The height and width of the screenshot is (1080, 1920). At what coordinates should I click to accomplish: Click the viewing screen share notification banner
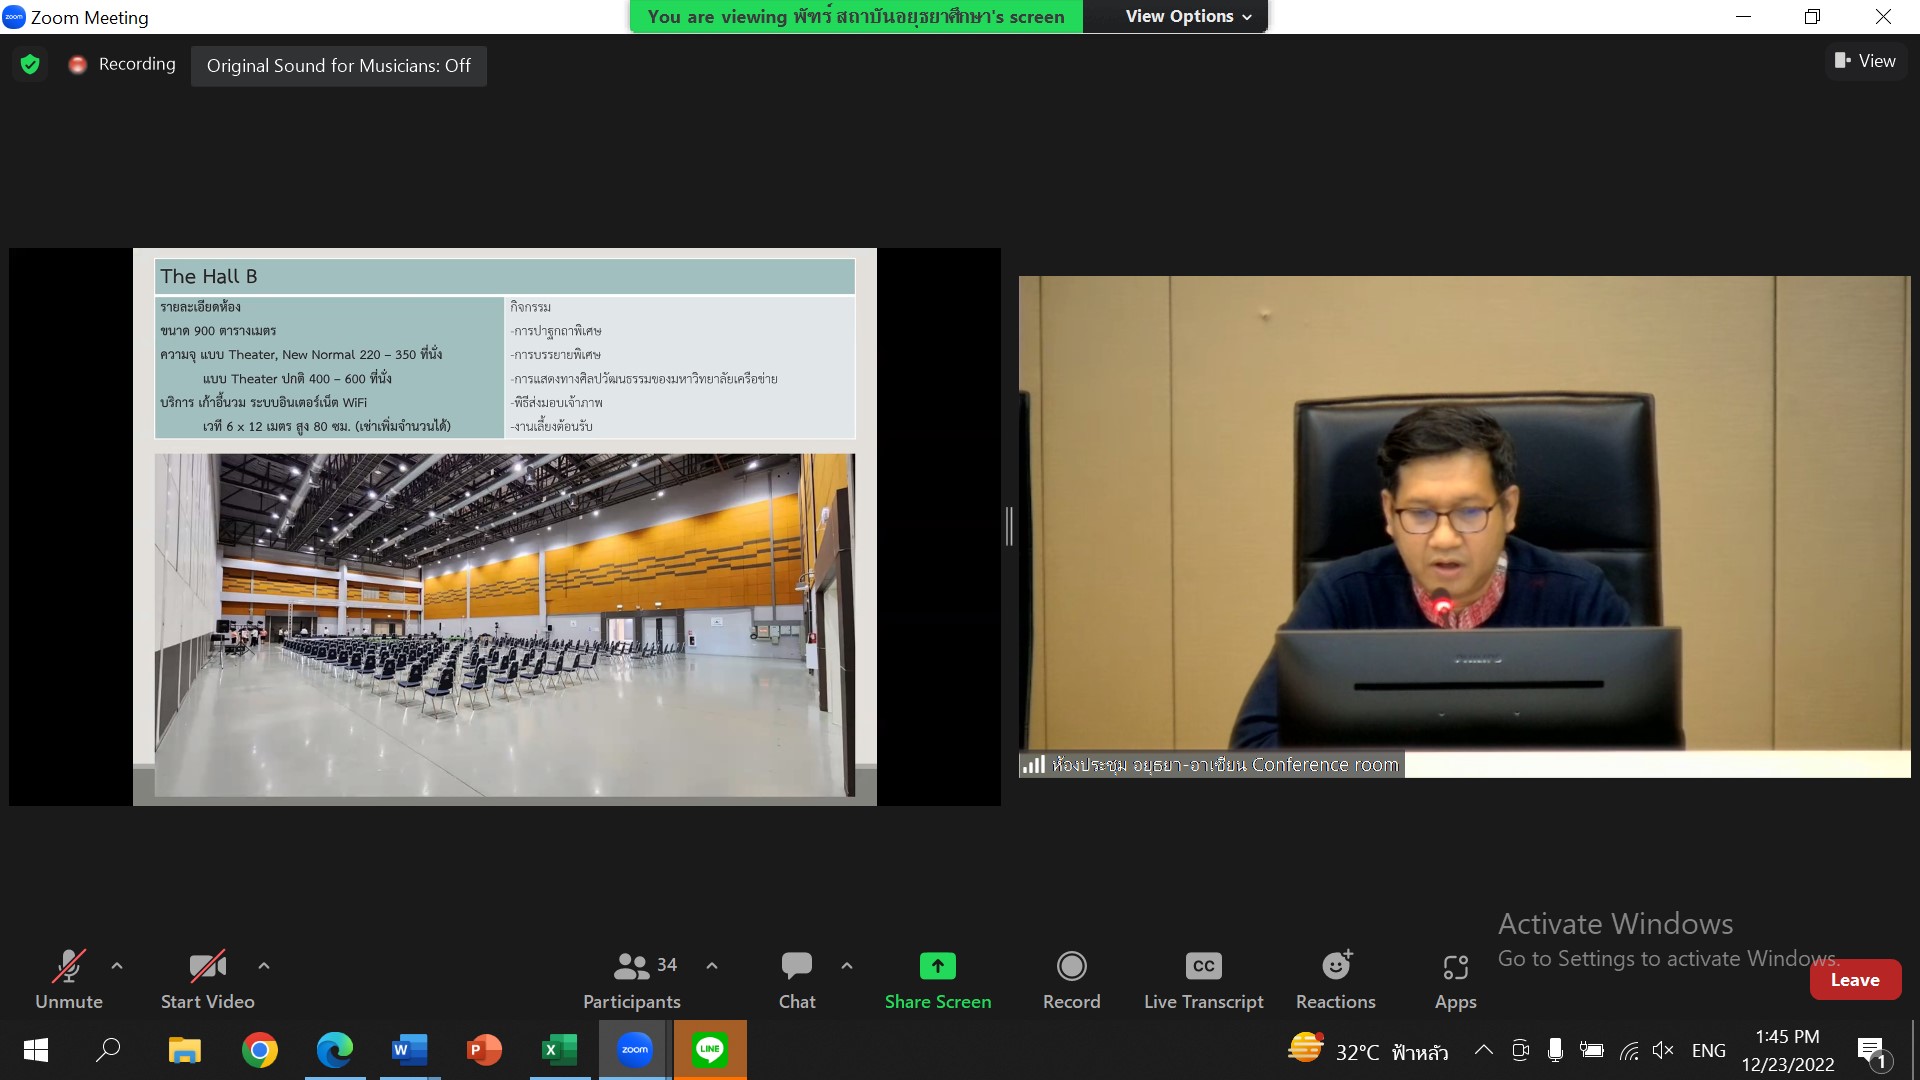pos(856,16)
